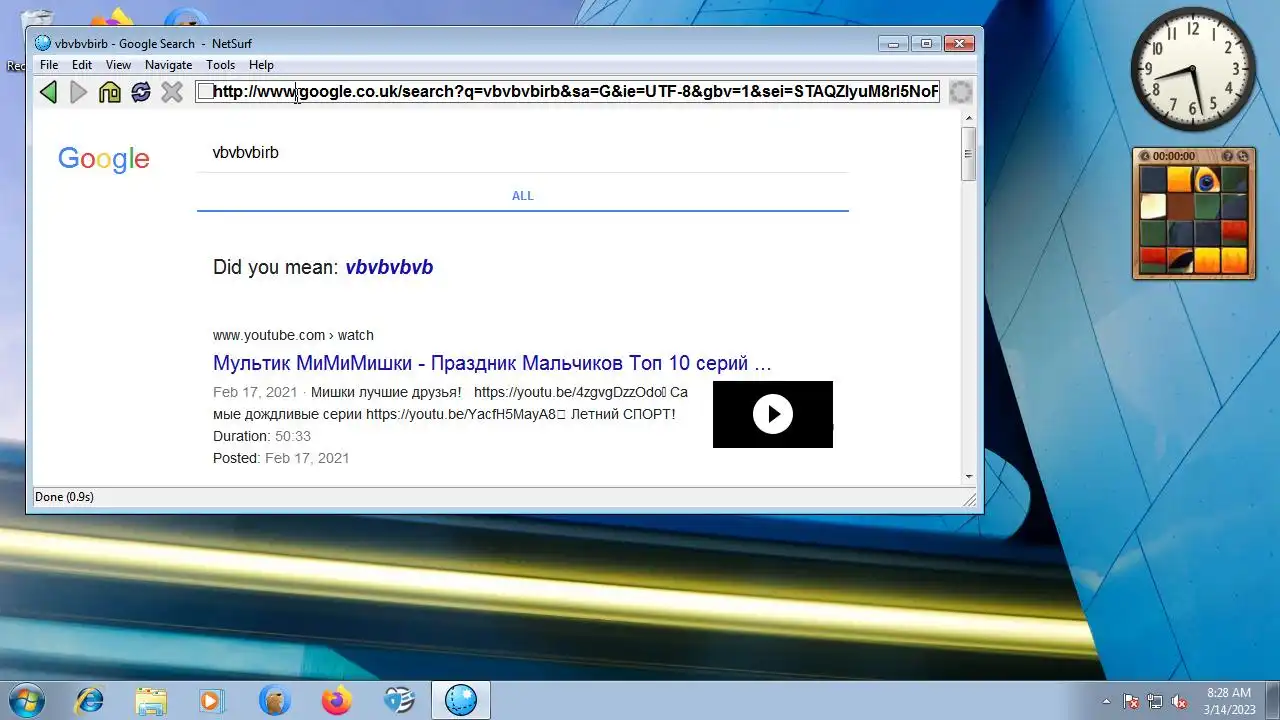Close the NetSurf window
The height and width of the screenshot is (720, 1280).
pyautogui.click(x=959, y=43)
